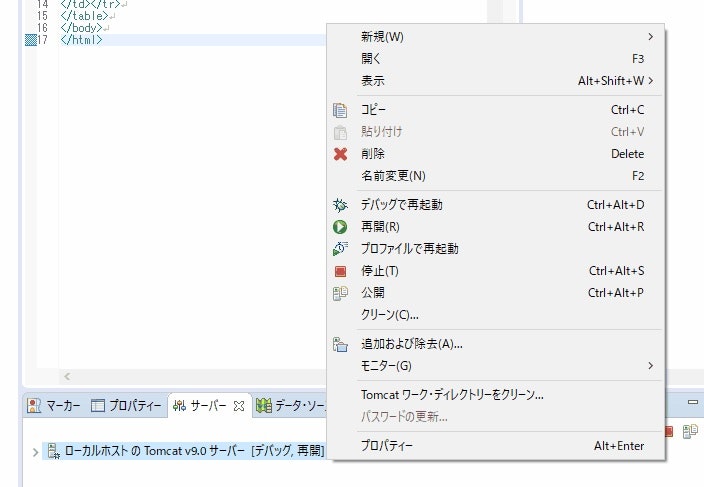The image size is (704, 487).
Task: Expand the Tomcat v9.0 server tree node
Action: click(x=35, y=452)
